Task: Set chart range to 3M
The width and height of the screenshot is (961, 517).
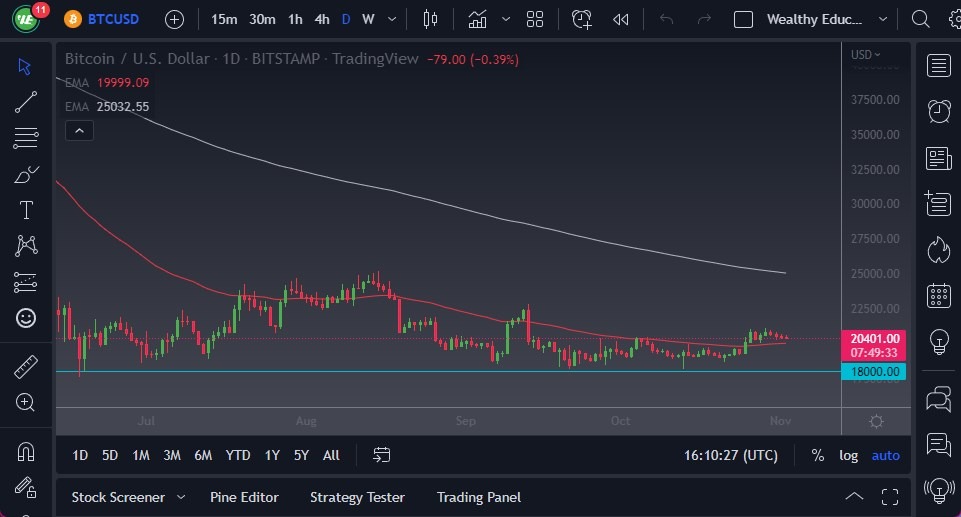Action: (172, 455)
